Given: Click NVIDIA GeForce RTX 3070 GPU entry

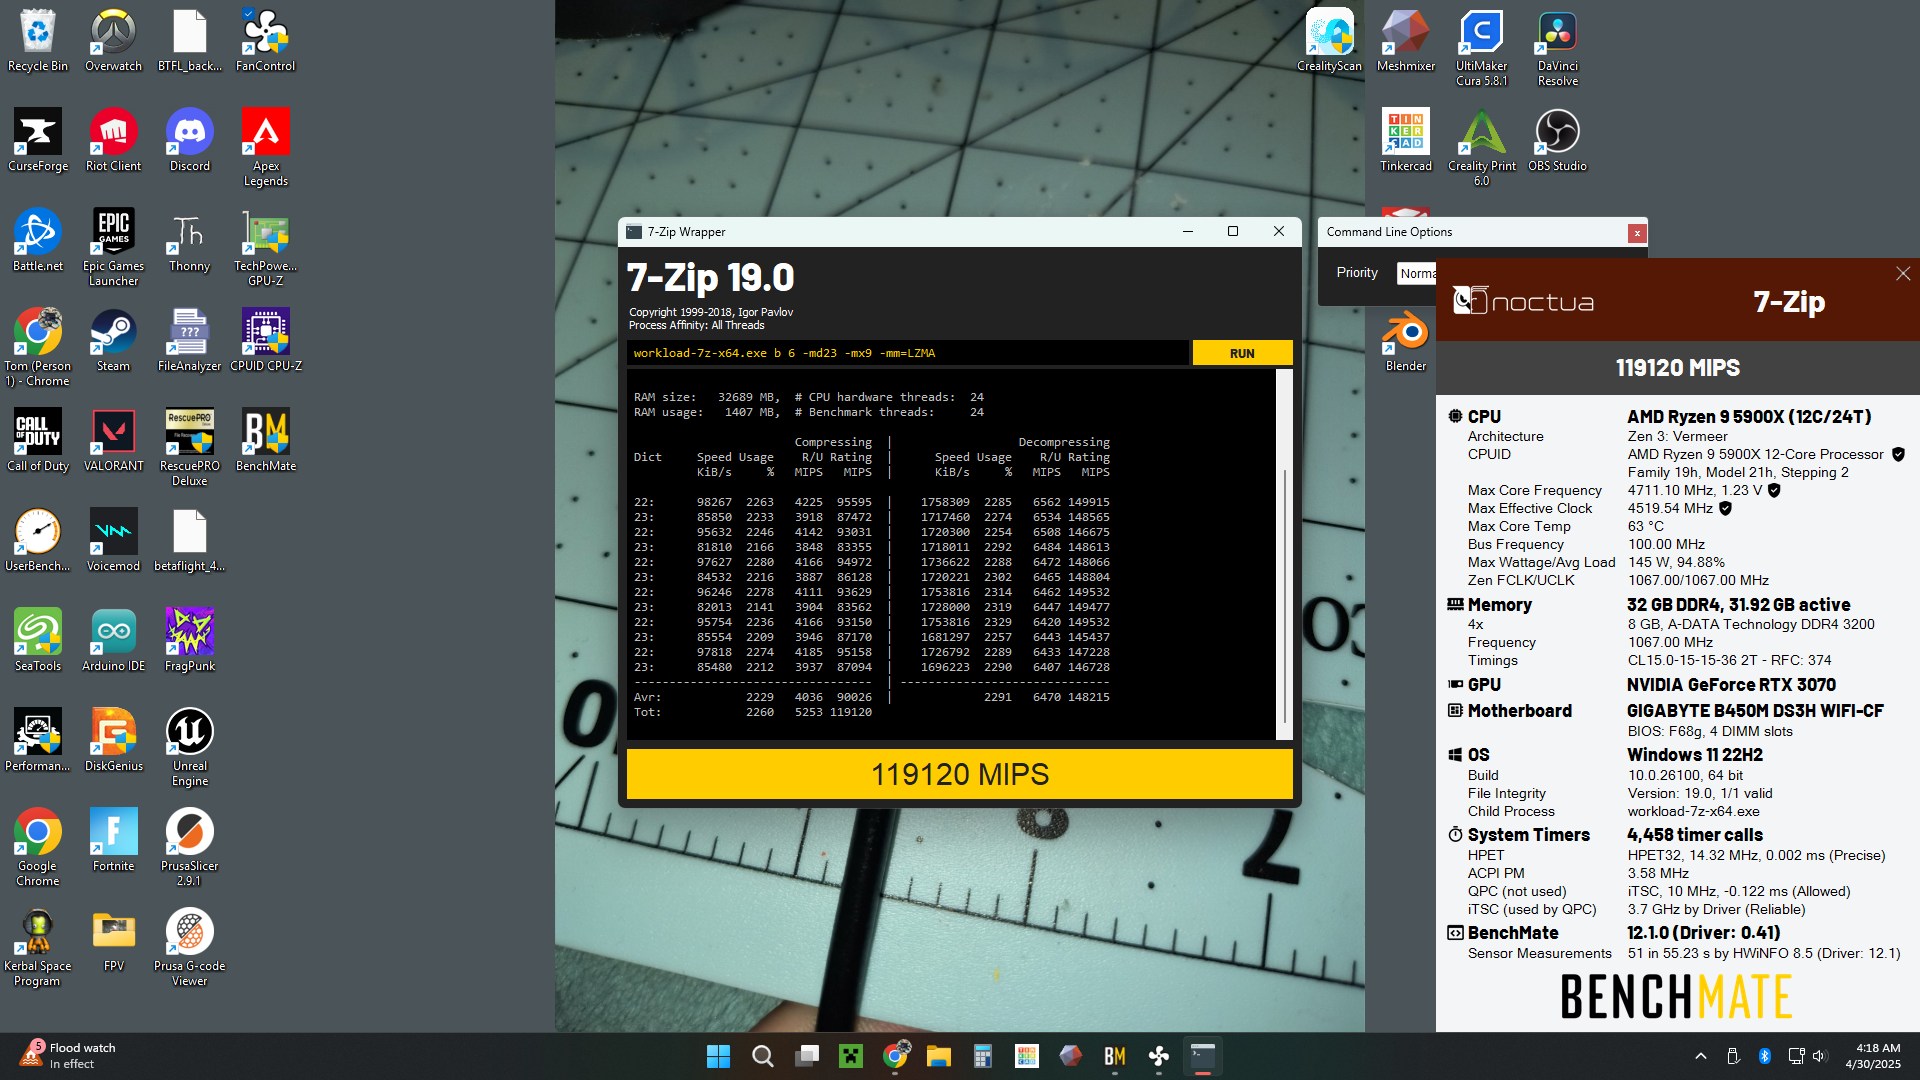Looking at the screenshot, I should pyautogui.click(x=1731, y=685).
